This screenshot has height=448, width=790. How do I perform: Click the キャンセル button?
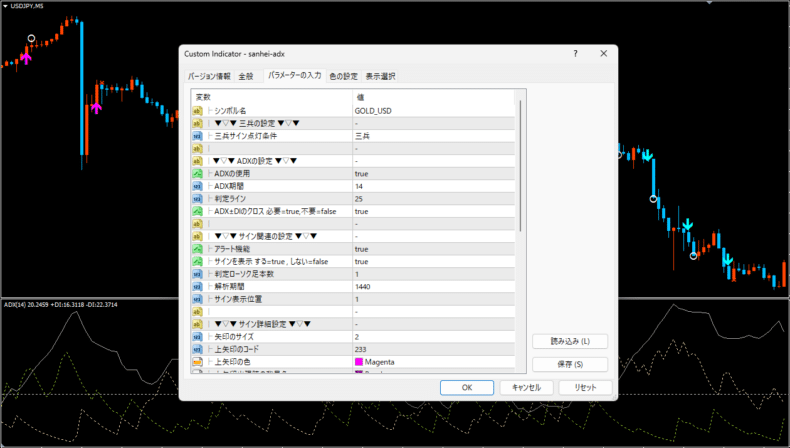click(x=526, y=388)
